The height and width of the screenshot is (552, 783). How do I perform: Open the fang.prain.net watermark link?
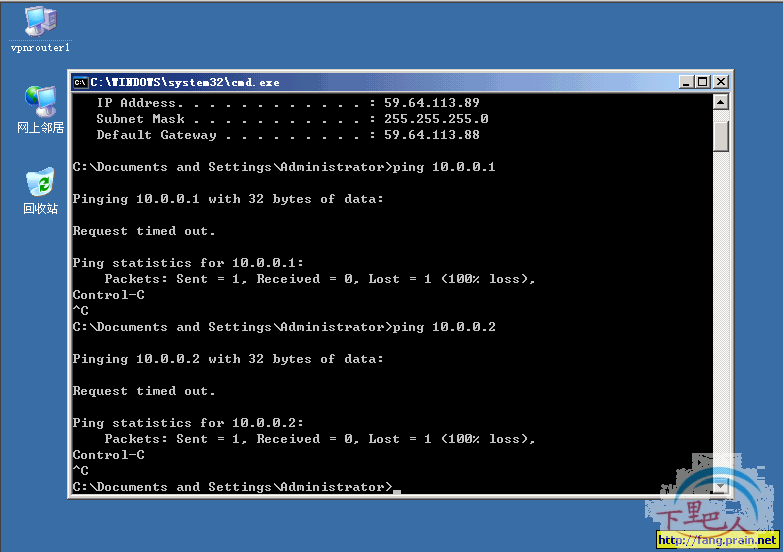pyautogui.click(x=718, y=540)
